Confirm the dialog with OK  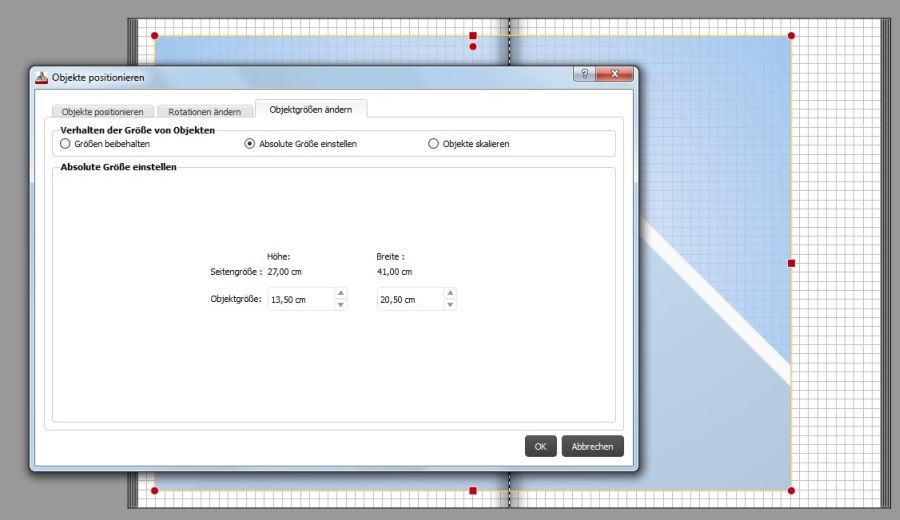[540, 447]
